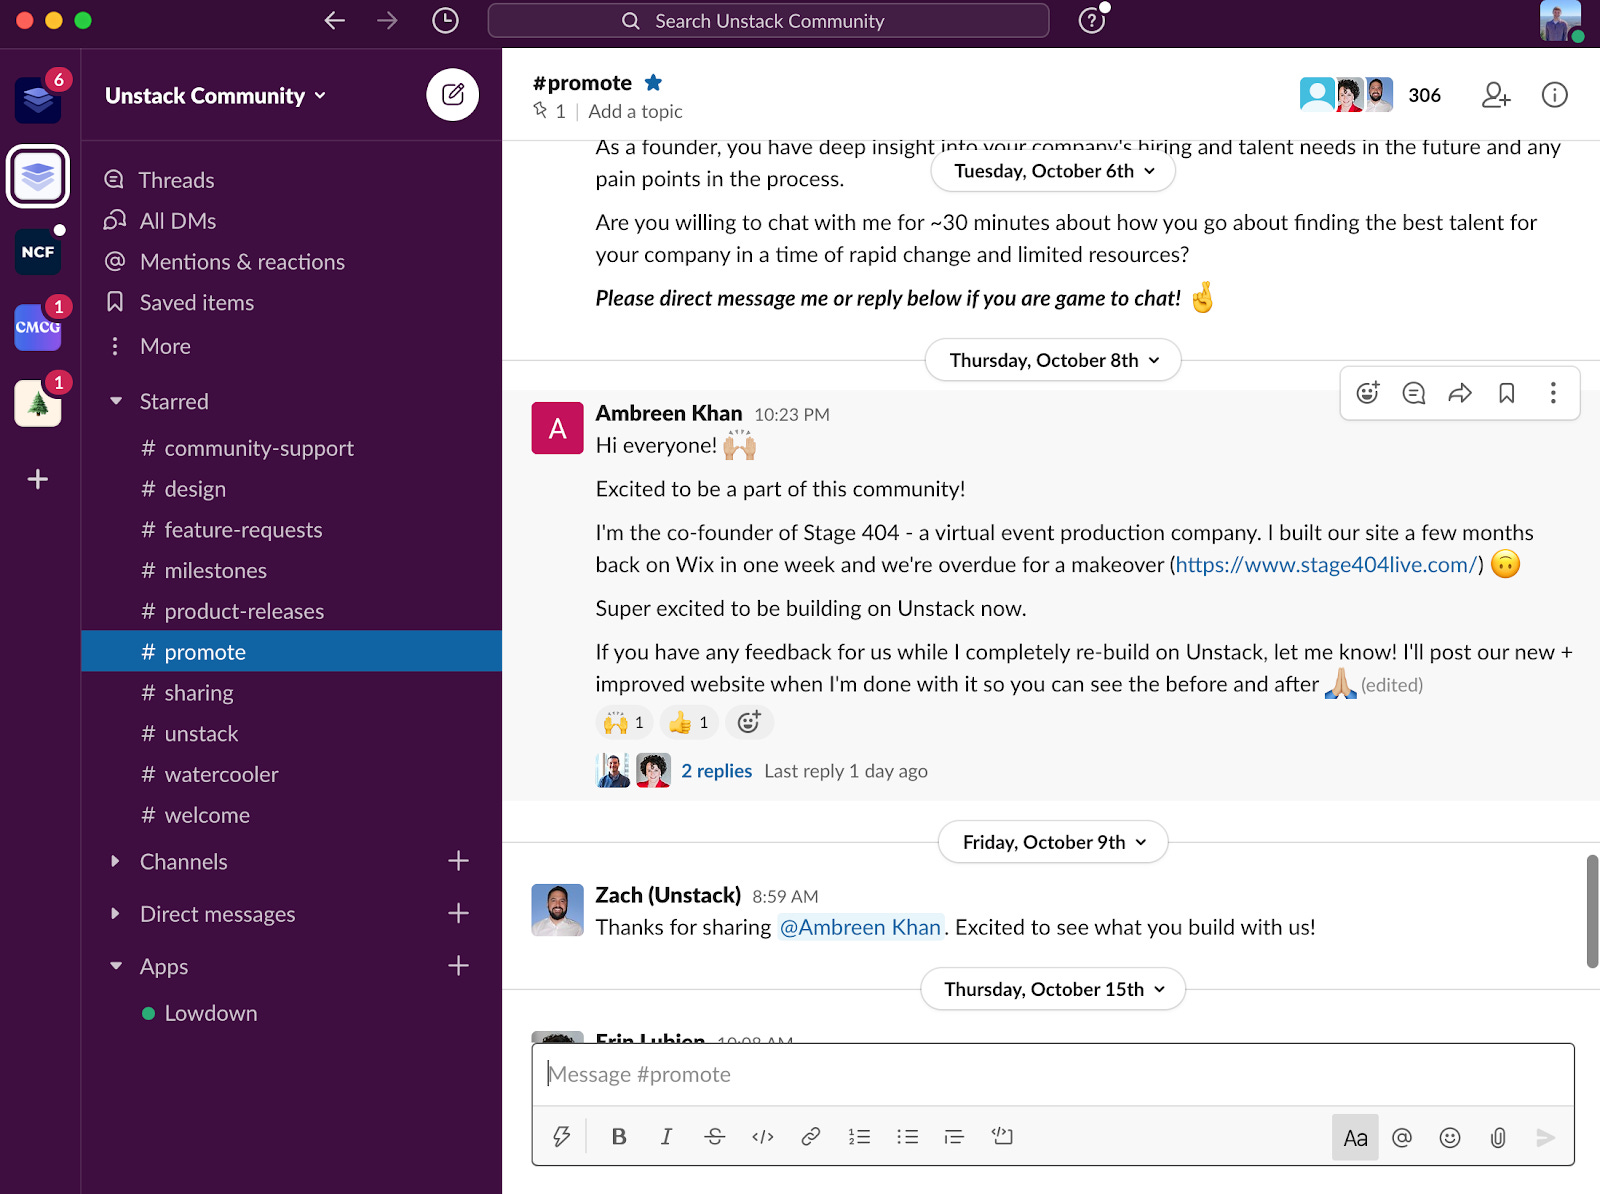This screenshot has width=1600, height=1194.
Task: Toggle bold formatting in composer
Action: (619, 1136)
